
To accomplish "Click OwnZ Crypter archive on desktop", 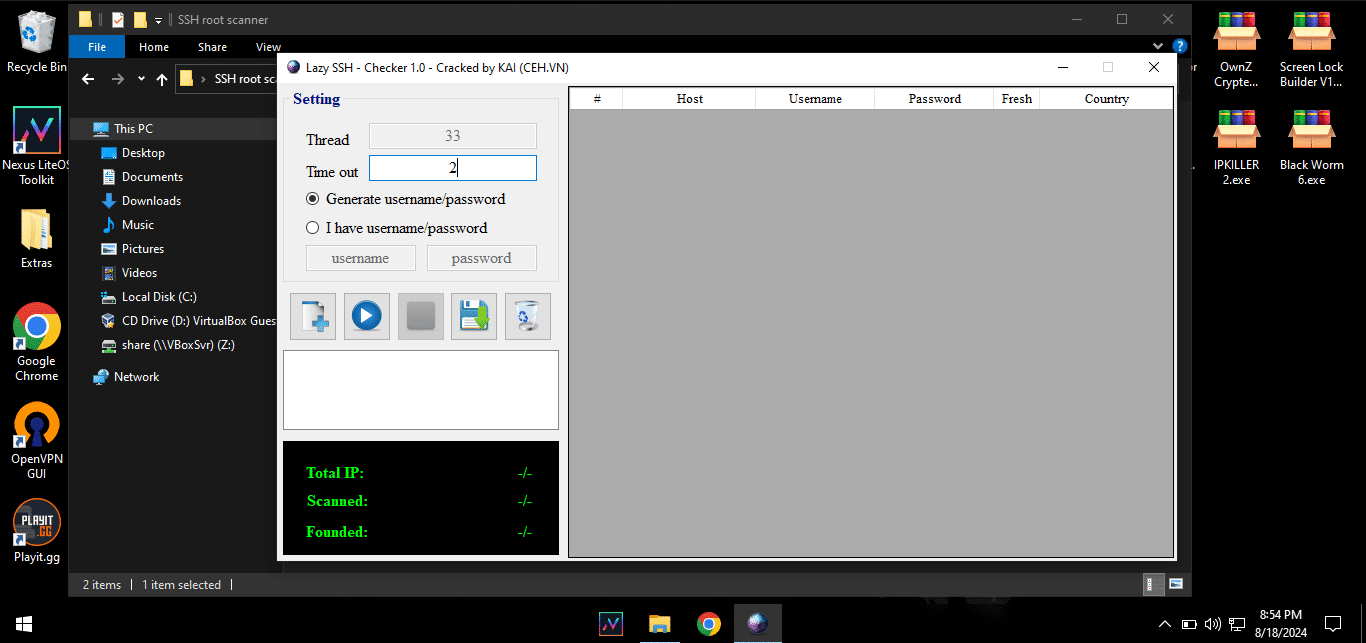I will pos(1236,50).
